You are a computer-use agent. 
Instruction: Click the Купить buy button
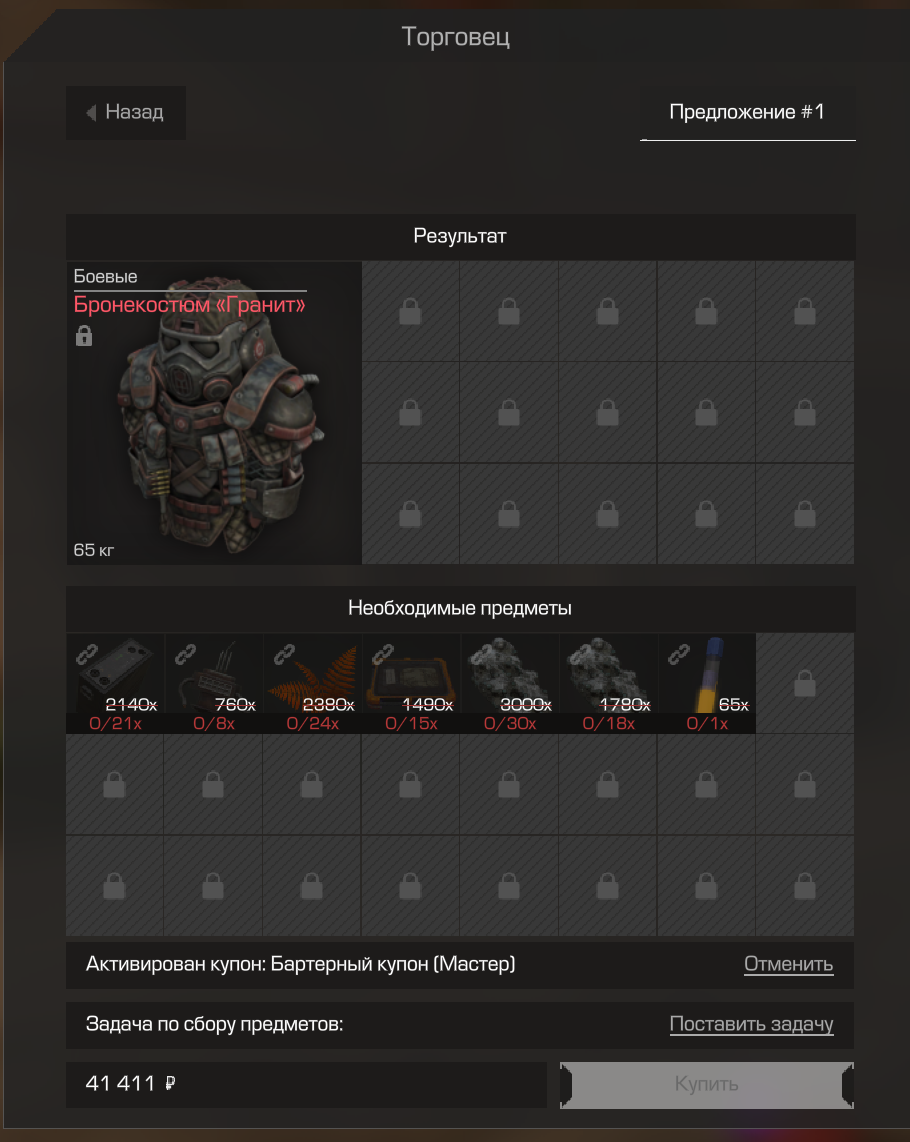click(x=707, y=1084)
